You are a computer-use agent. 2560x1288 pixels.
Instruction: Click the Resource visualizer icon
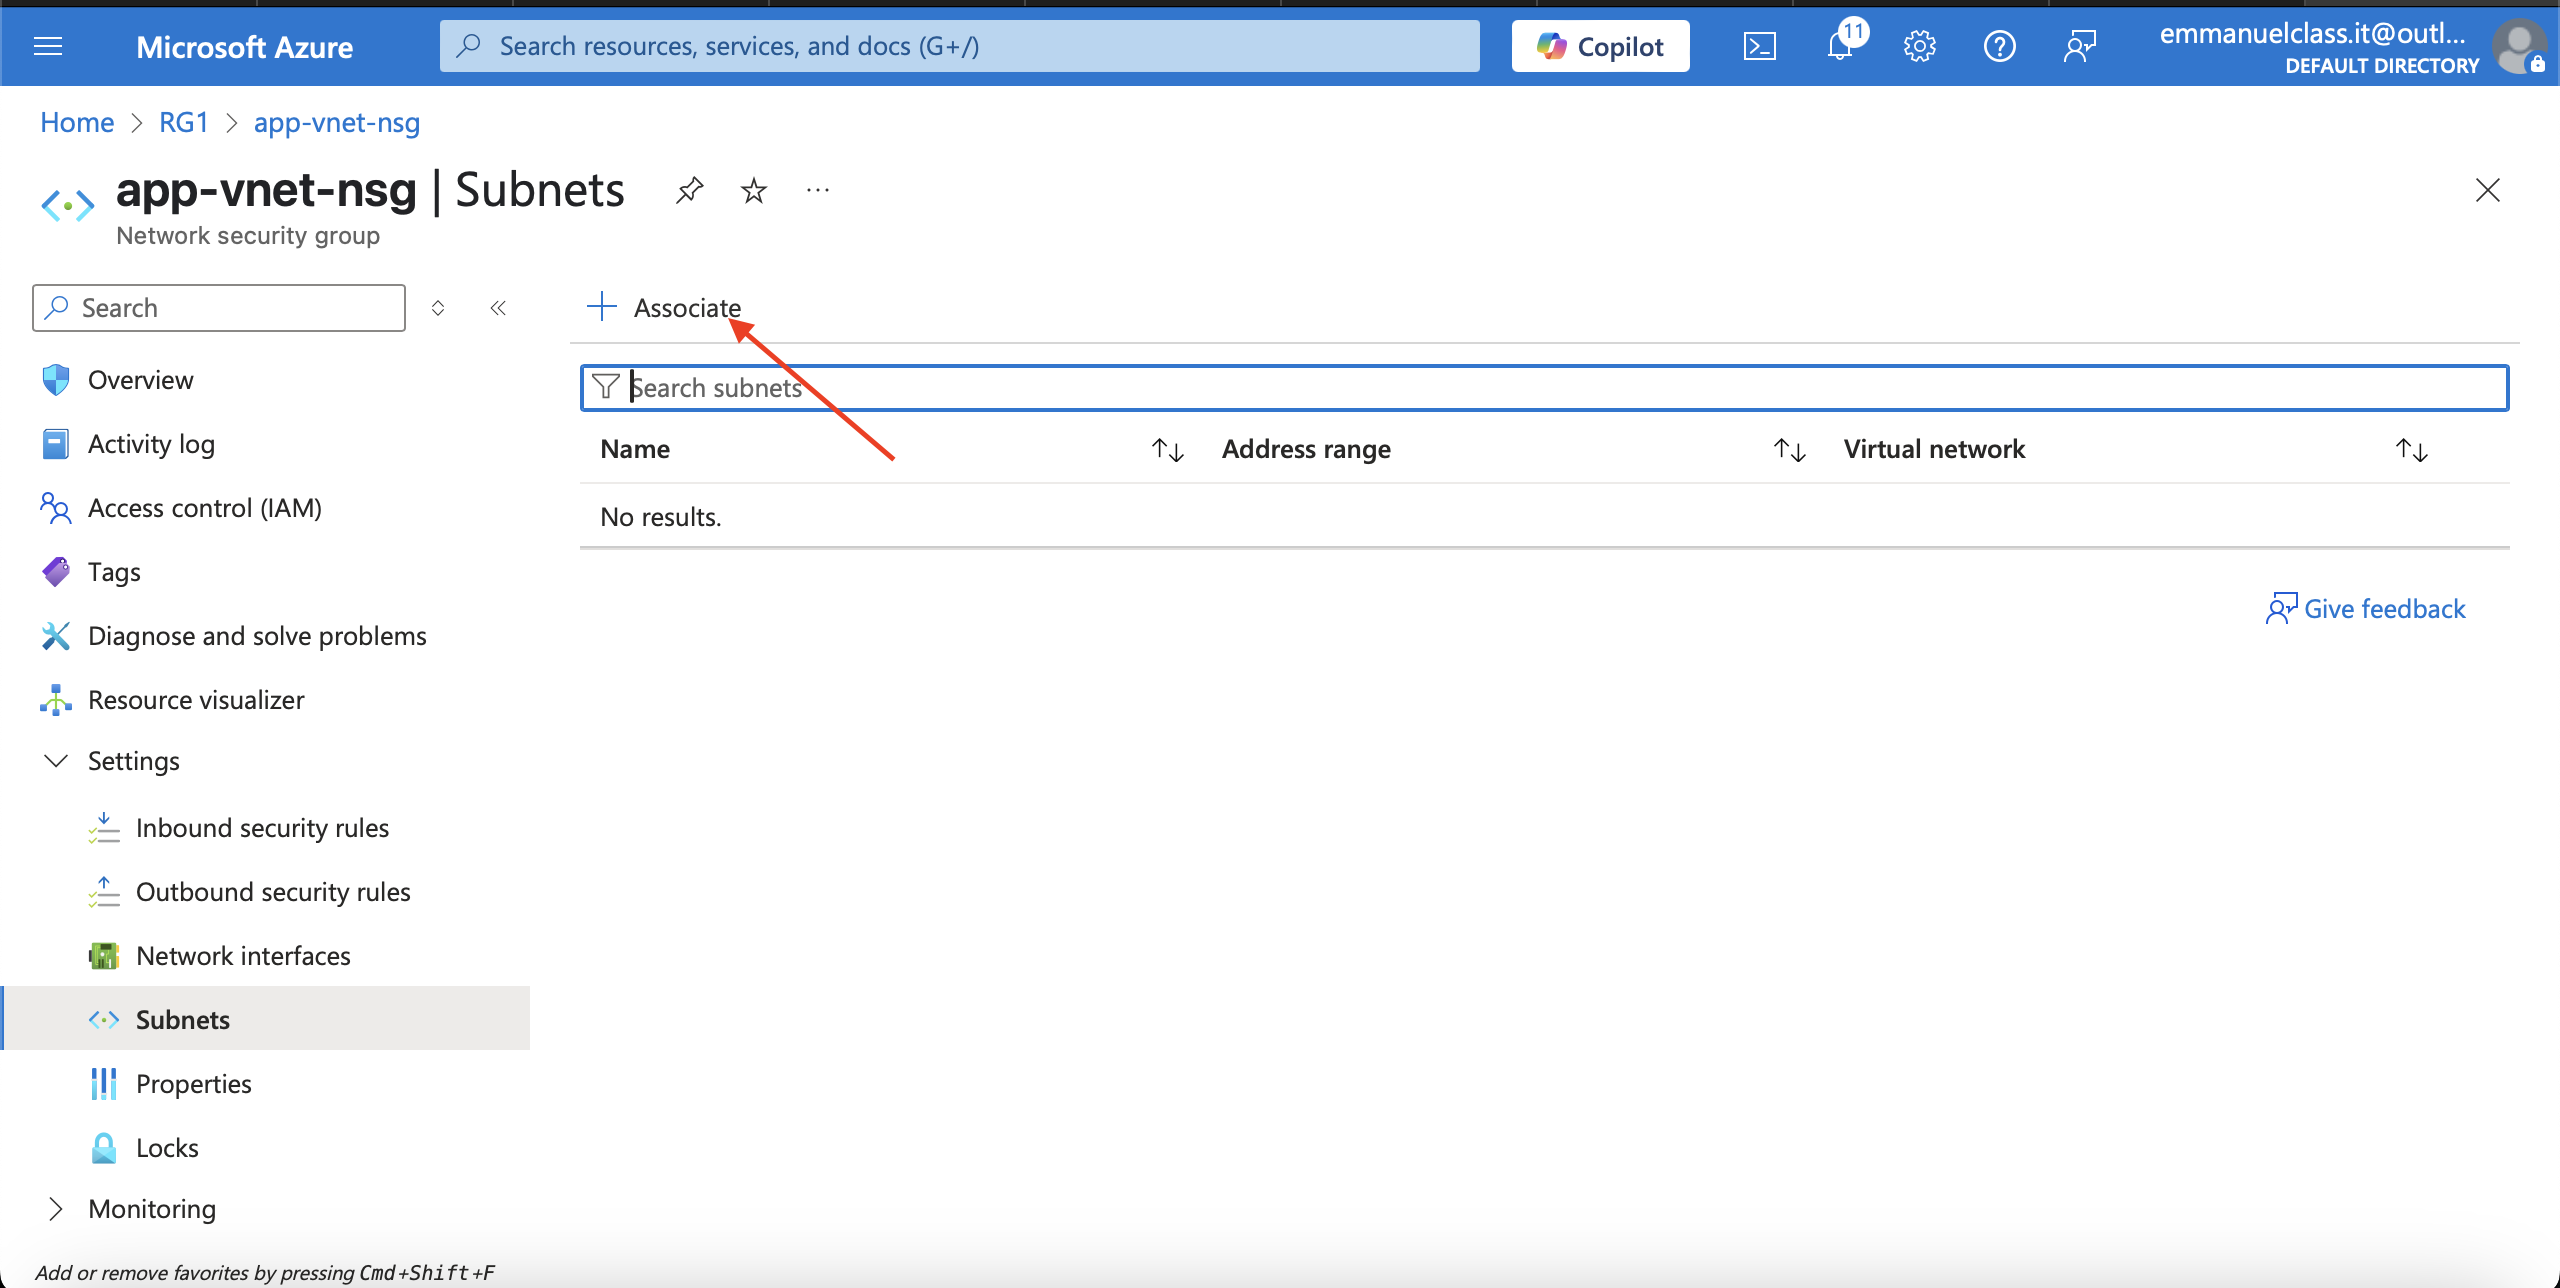point(56,700)
